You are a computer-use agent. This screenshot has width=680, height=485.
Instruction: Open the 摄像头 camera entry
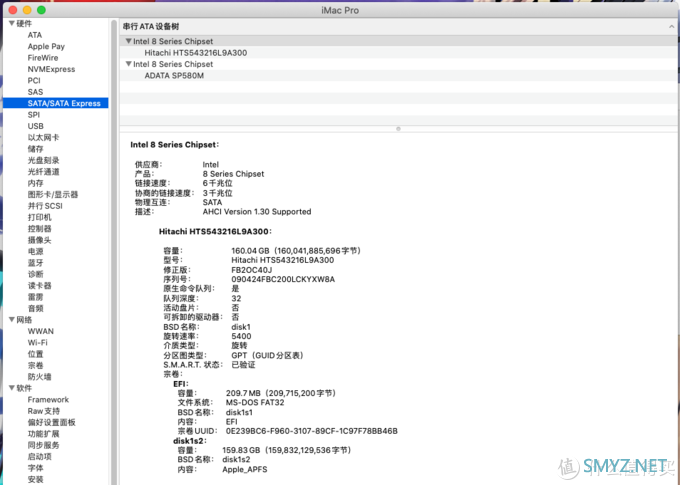coord(39,240)
